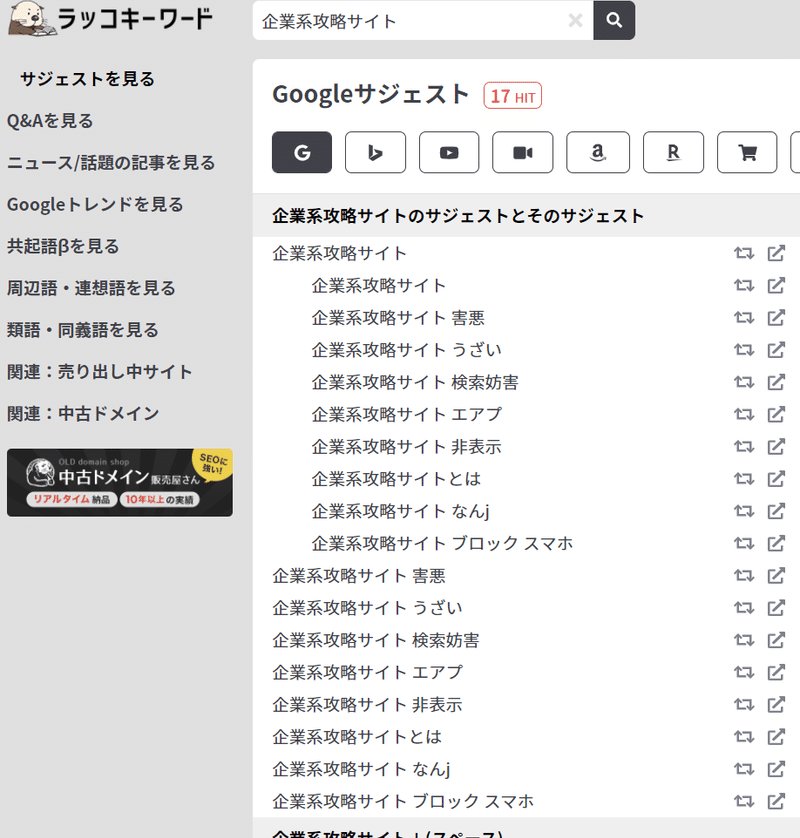Open external link for non-indented ブロック スマホ row

pyautogui.click(x=776, y=802)
